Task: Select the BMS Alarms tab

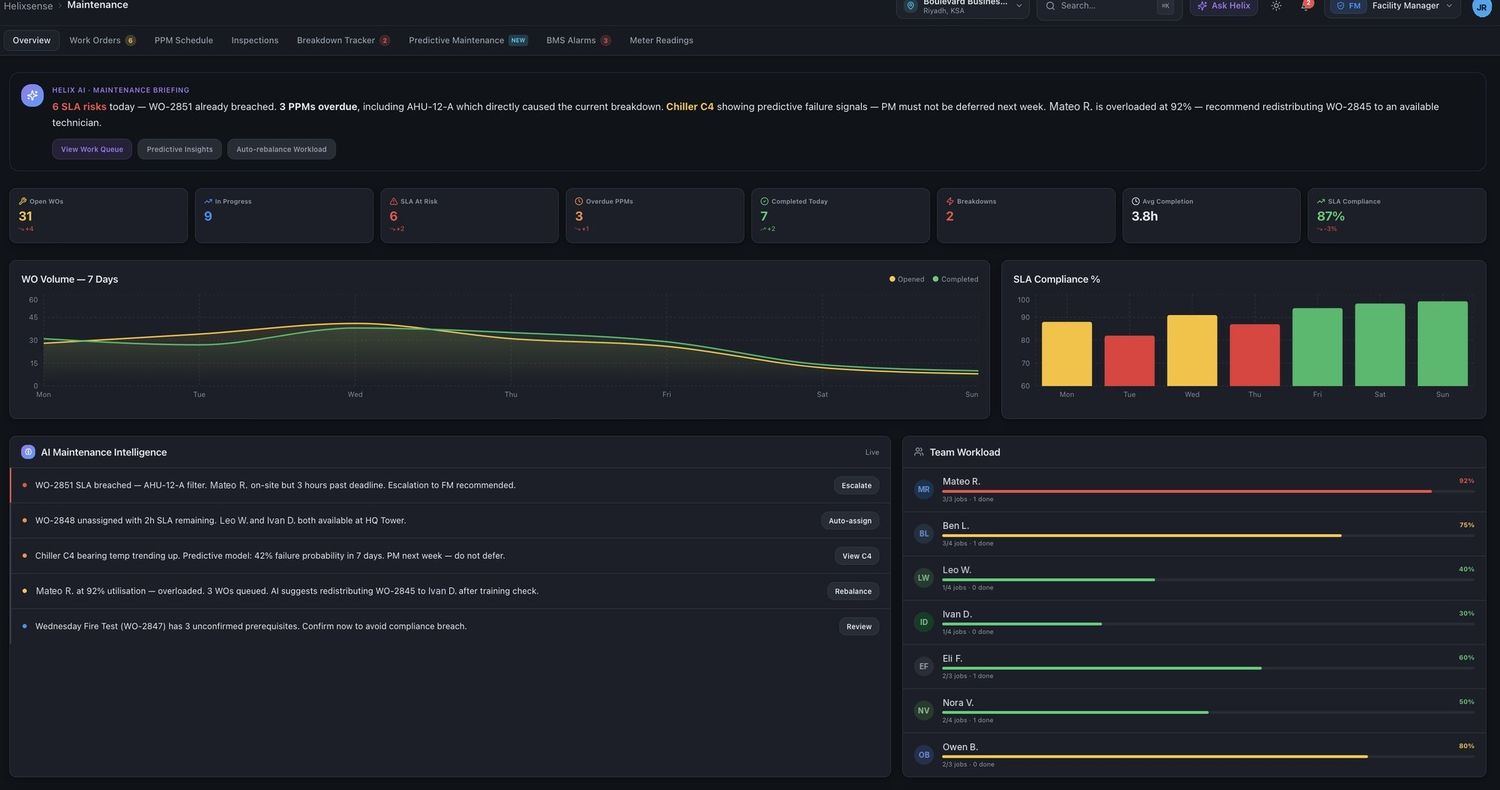Action: coord(578,40)
